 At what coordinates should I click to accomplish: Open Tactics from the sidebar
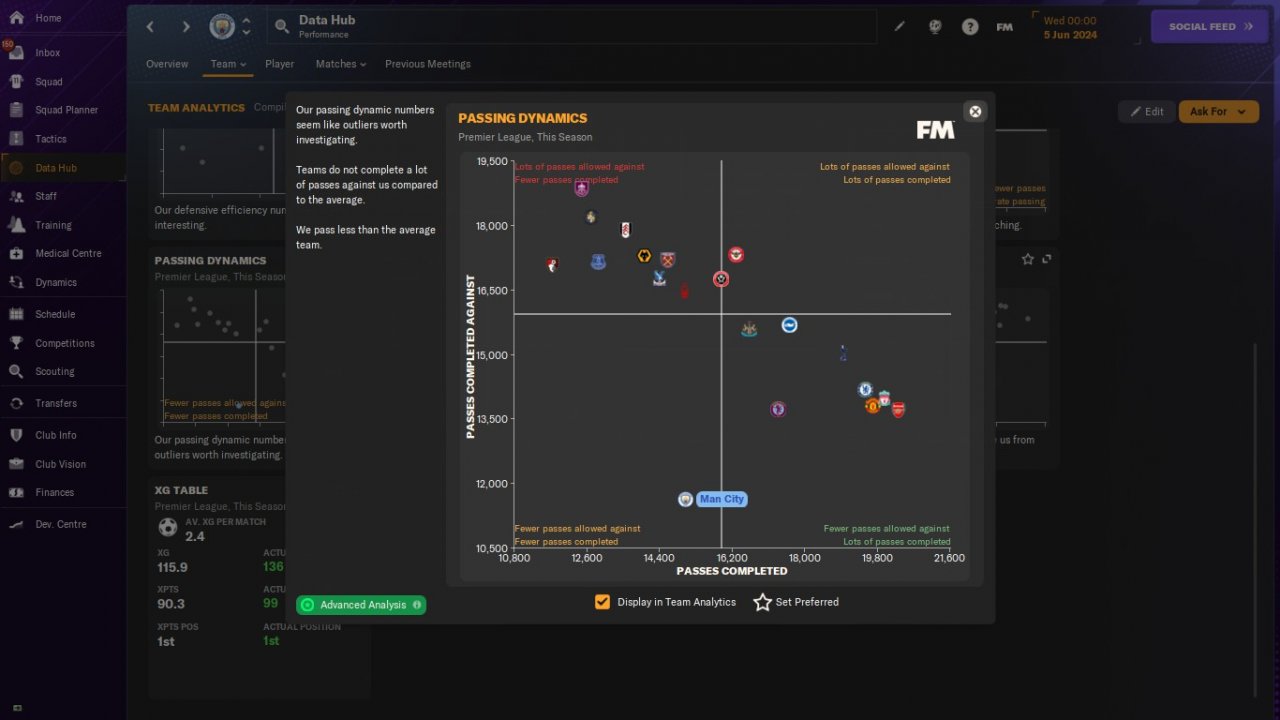[50, 139]
